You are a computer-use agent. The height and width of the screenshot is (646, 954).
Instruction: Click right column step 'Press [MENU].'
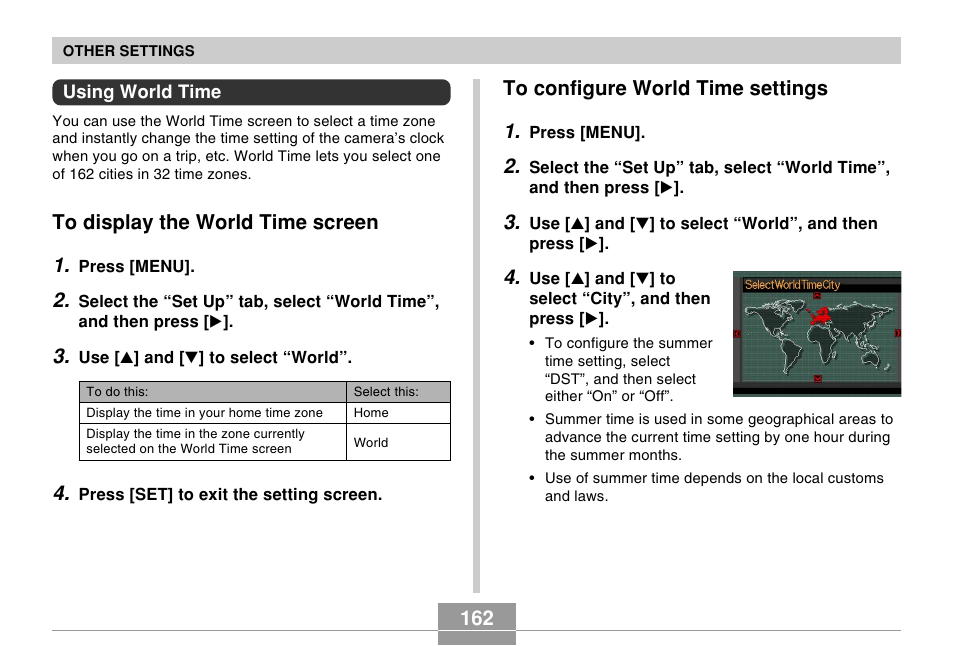[587, 133]
